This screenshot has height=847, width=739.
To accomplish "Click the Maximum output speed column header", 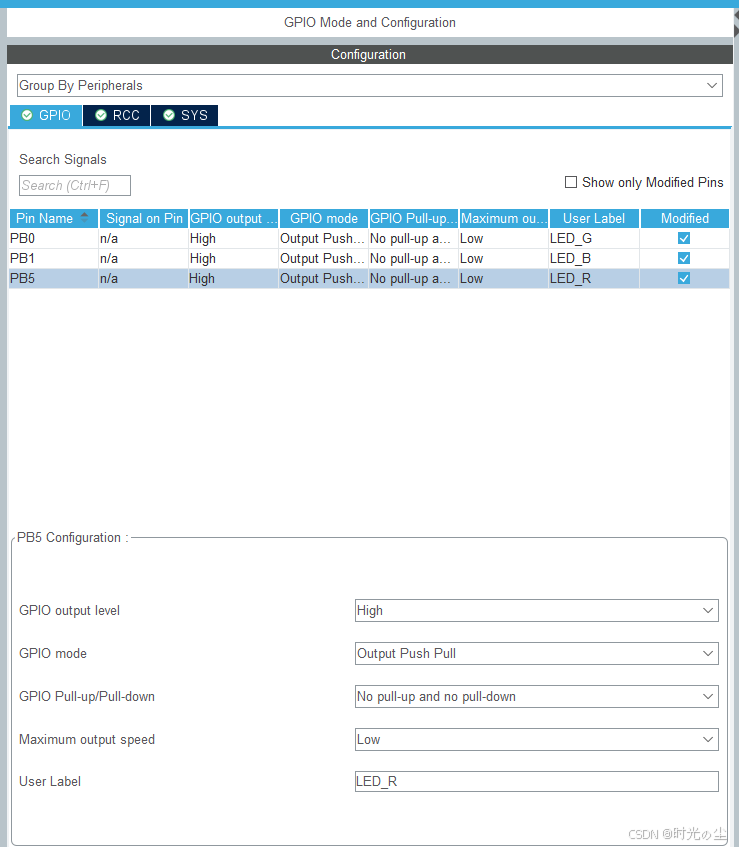I will [x=504, y=218].
